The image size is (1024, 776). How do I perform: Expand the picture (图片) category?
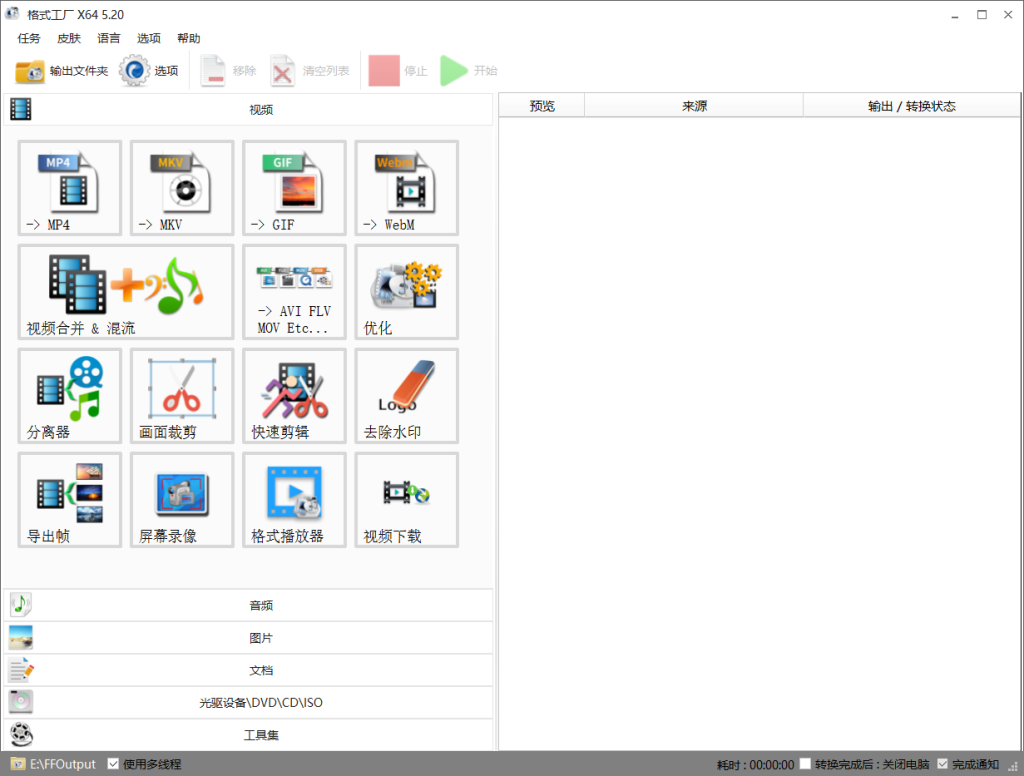click(260, 637)
